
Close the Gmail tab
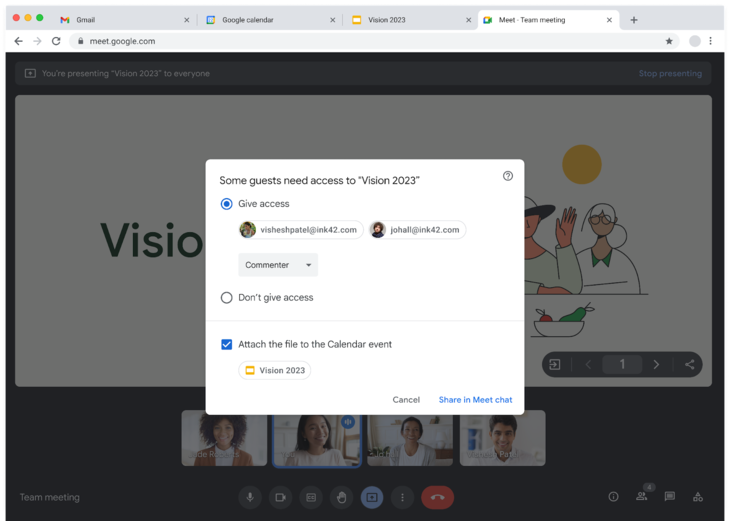pos(186,20)
